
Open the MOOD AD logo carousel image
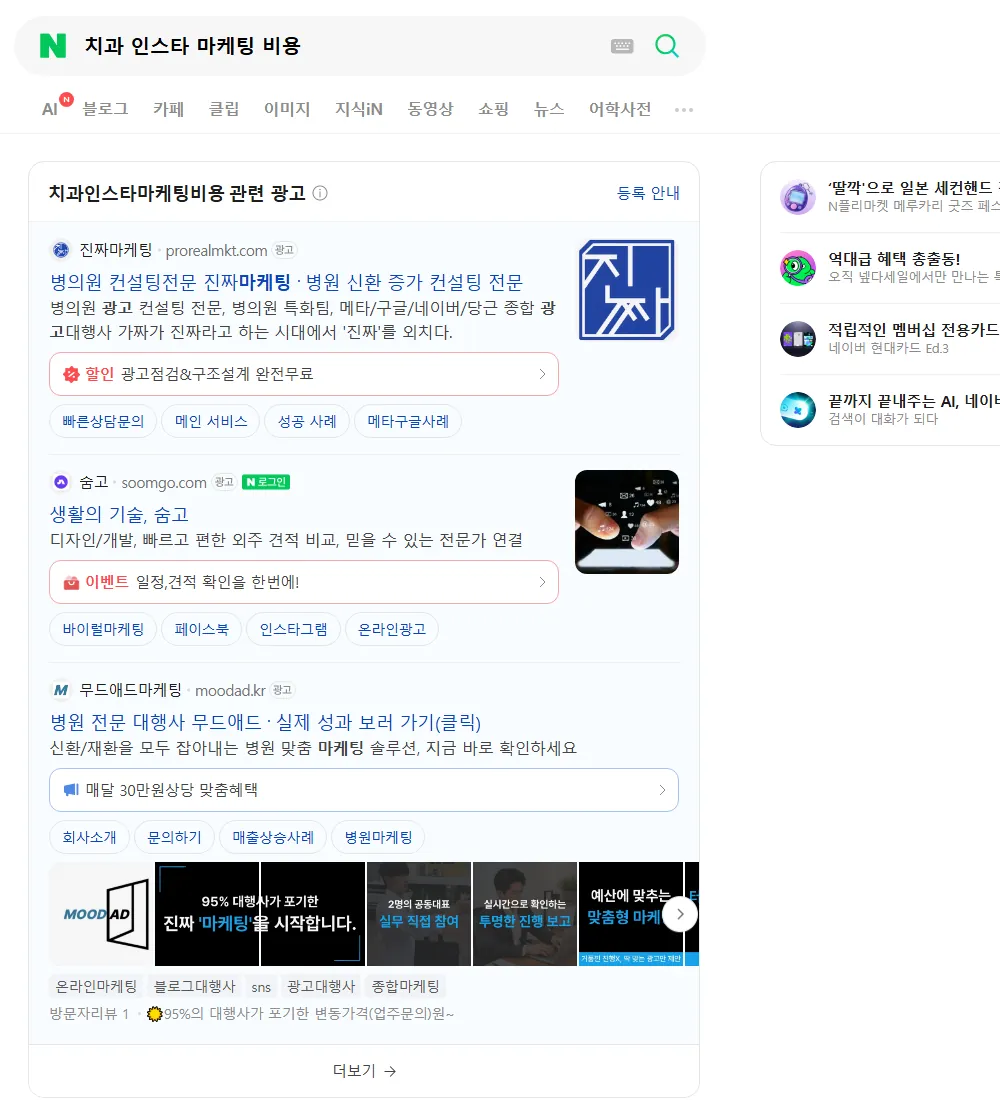pyautogui.click(x=102, y=914)
